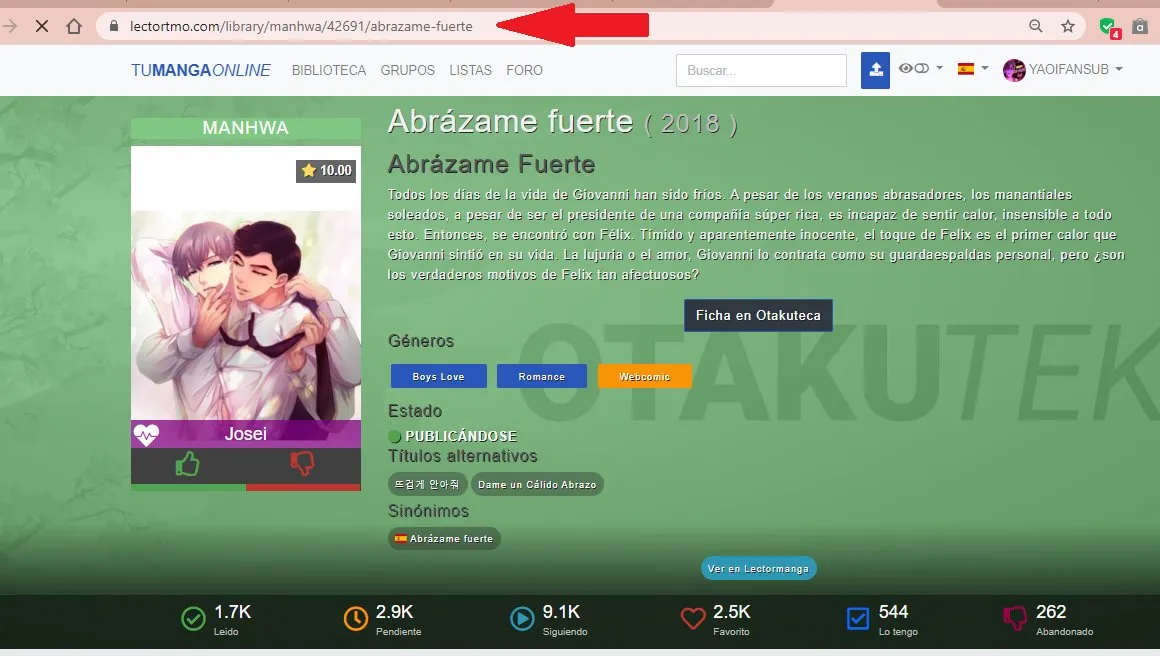The height and width of the screenshot is (656, 1160).
Task: Click the blue upload button
Action: pyautogui.click(x=875, y=70)
